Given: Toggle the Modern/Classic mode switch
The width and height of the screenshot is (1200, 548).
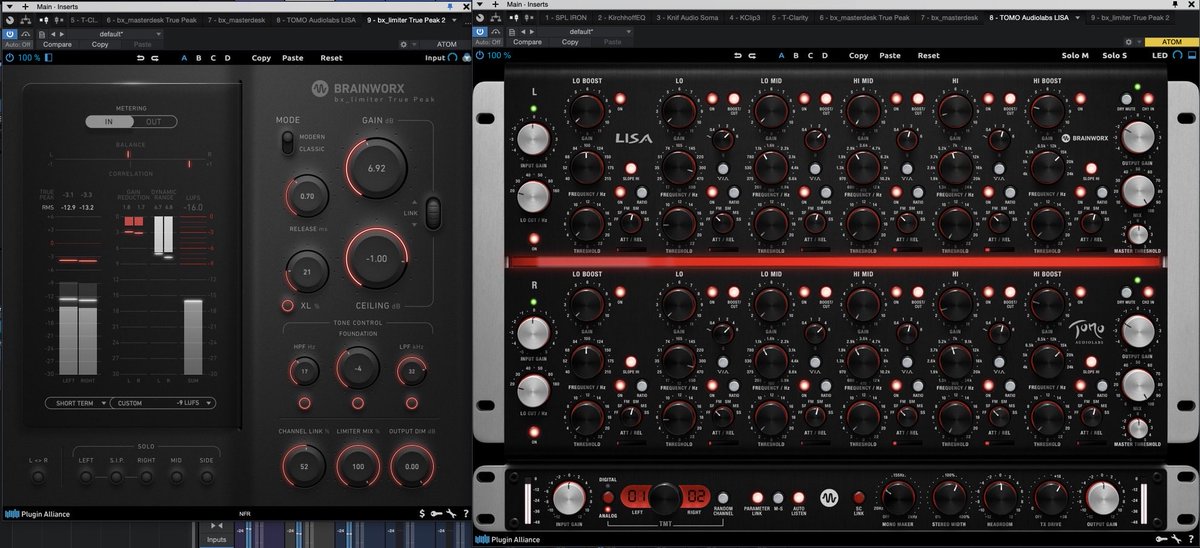Looking at the screenshot, I should pos(287,142).
